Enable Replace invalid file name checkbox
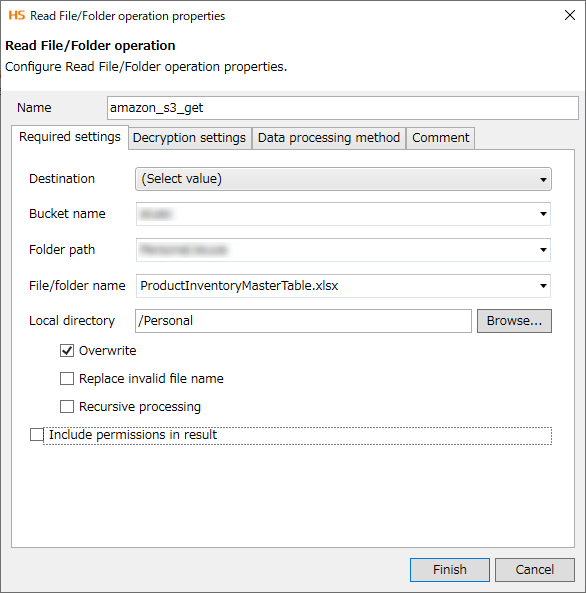This screenshot has height=593, width=586. (67, 379)
